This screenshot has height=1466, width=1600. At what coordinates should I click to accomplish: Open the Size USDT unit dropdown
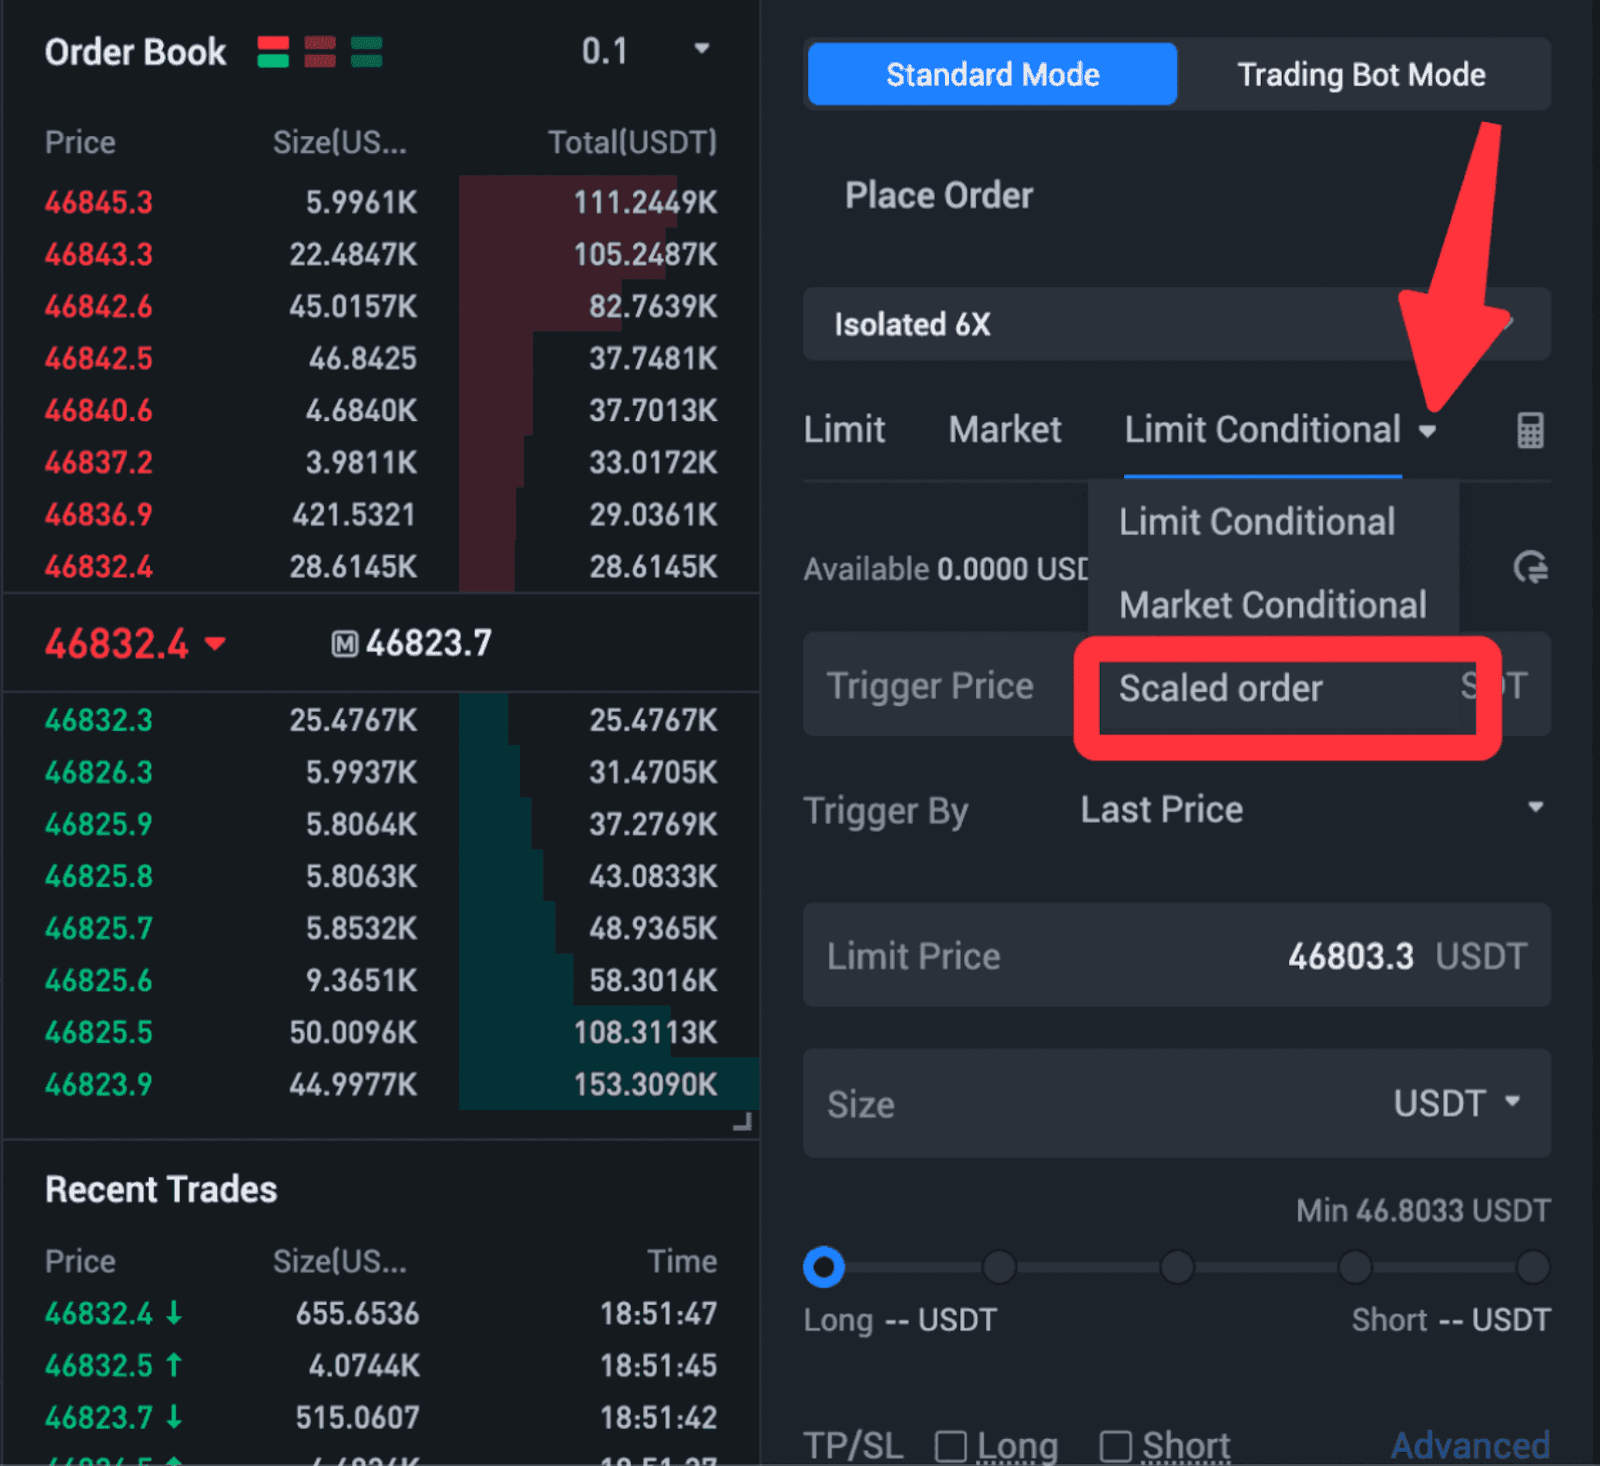coord(1512,1102)
